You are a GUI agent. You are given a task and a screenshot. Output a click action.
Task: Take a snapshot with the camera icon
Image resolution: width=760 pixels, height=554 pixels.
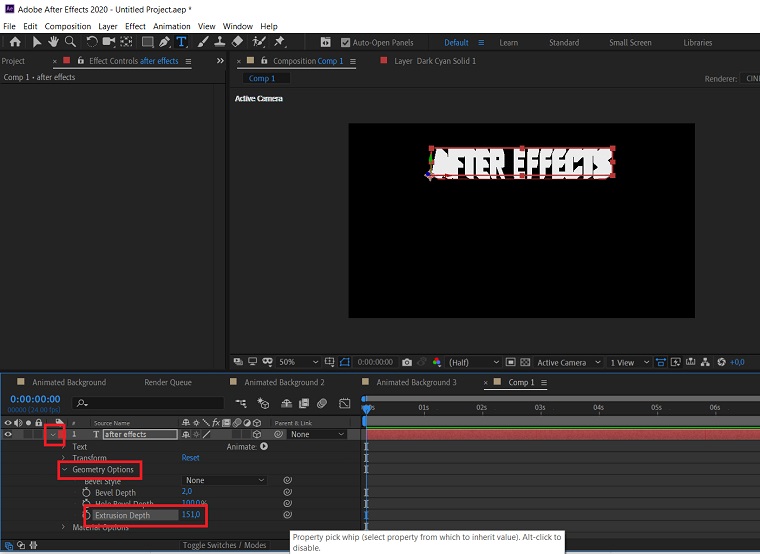(x=407, y=362)
